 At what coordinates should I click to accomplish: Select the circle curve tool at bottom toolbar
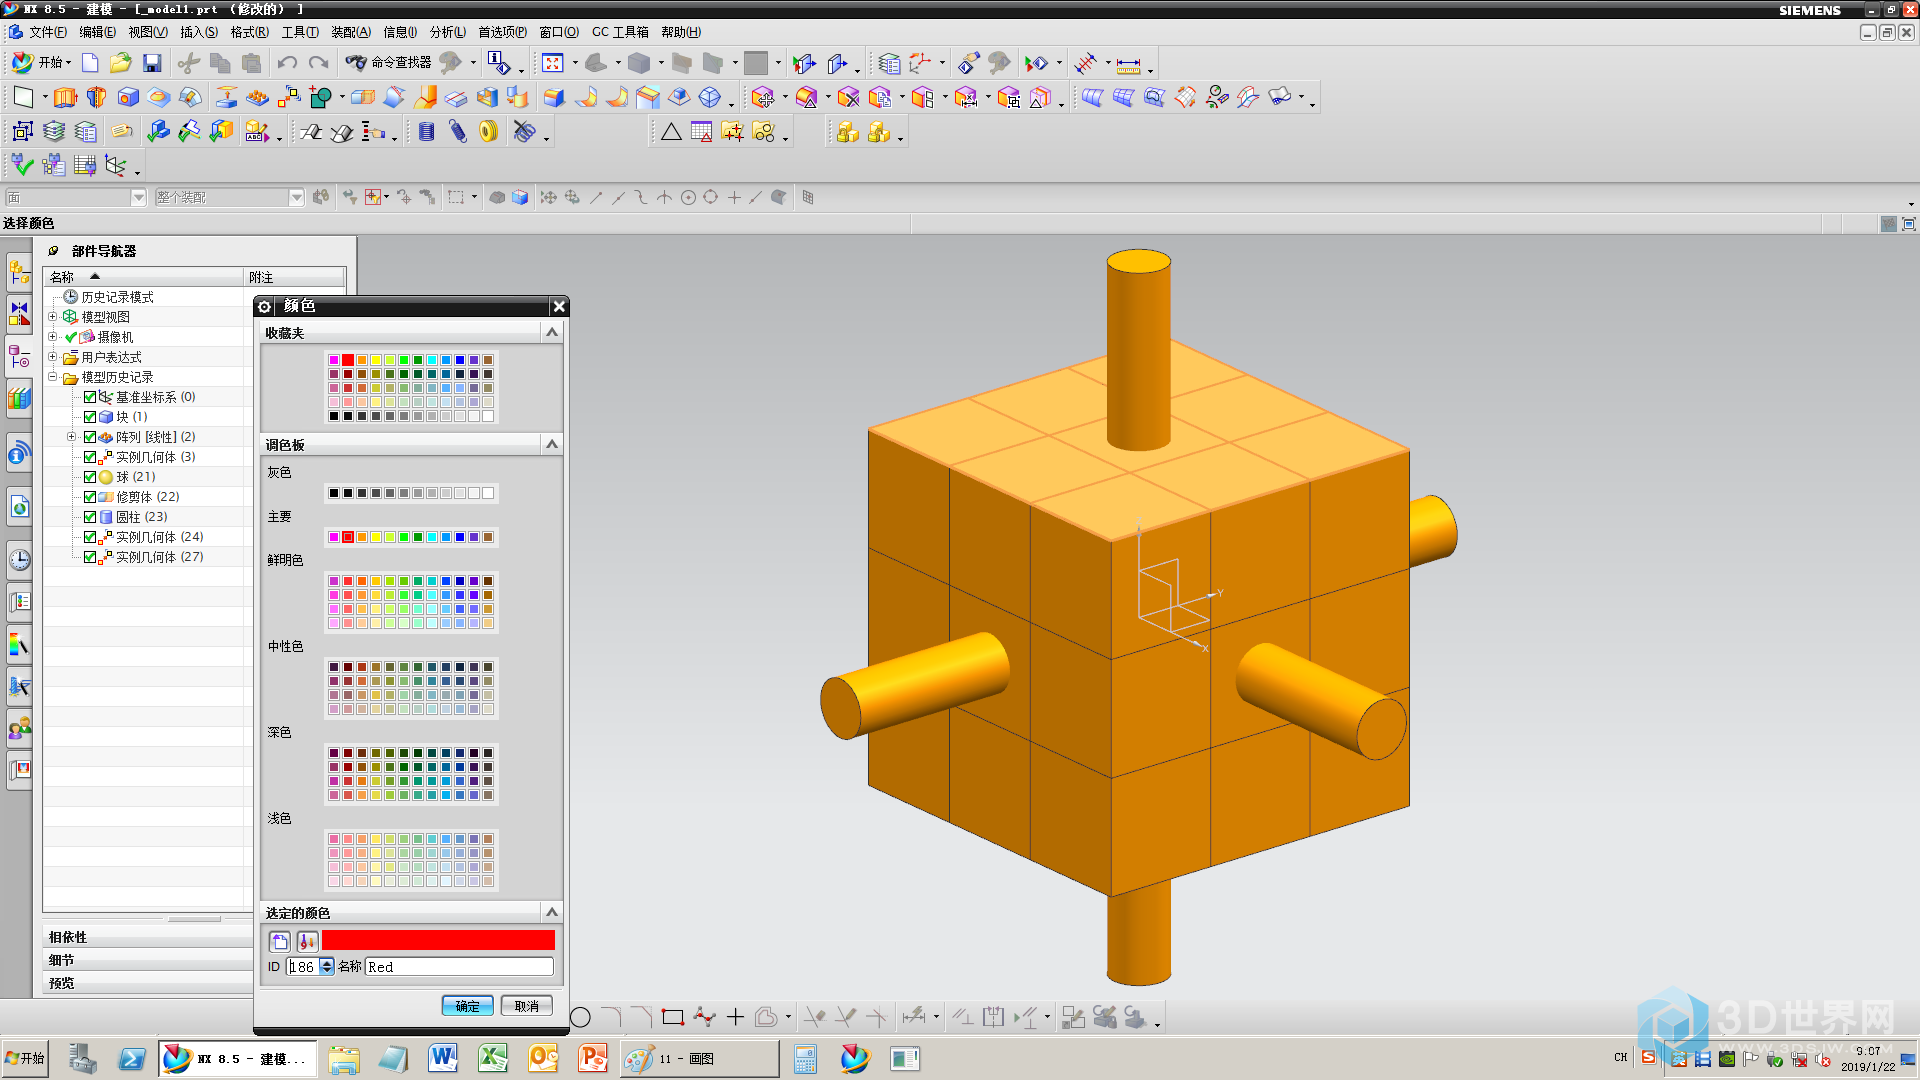pos(580,1018)
